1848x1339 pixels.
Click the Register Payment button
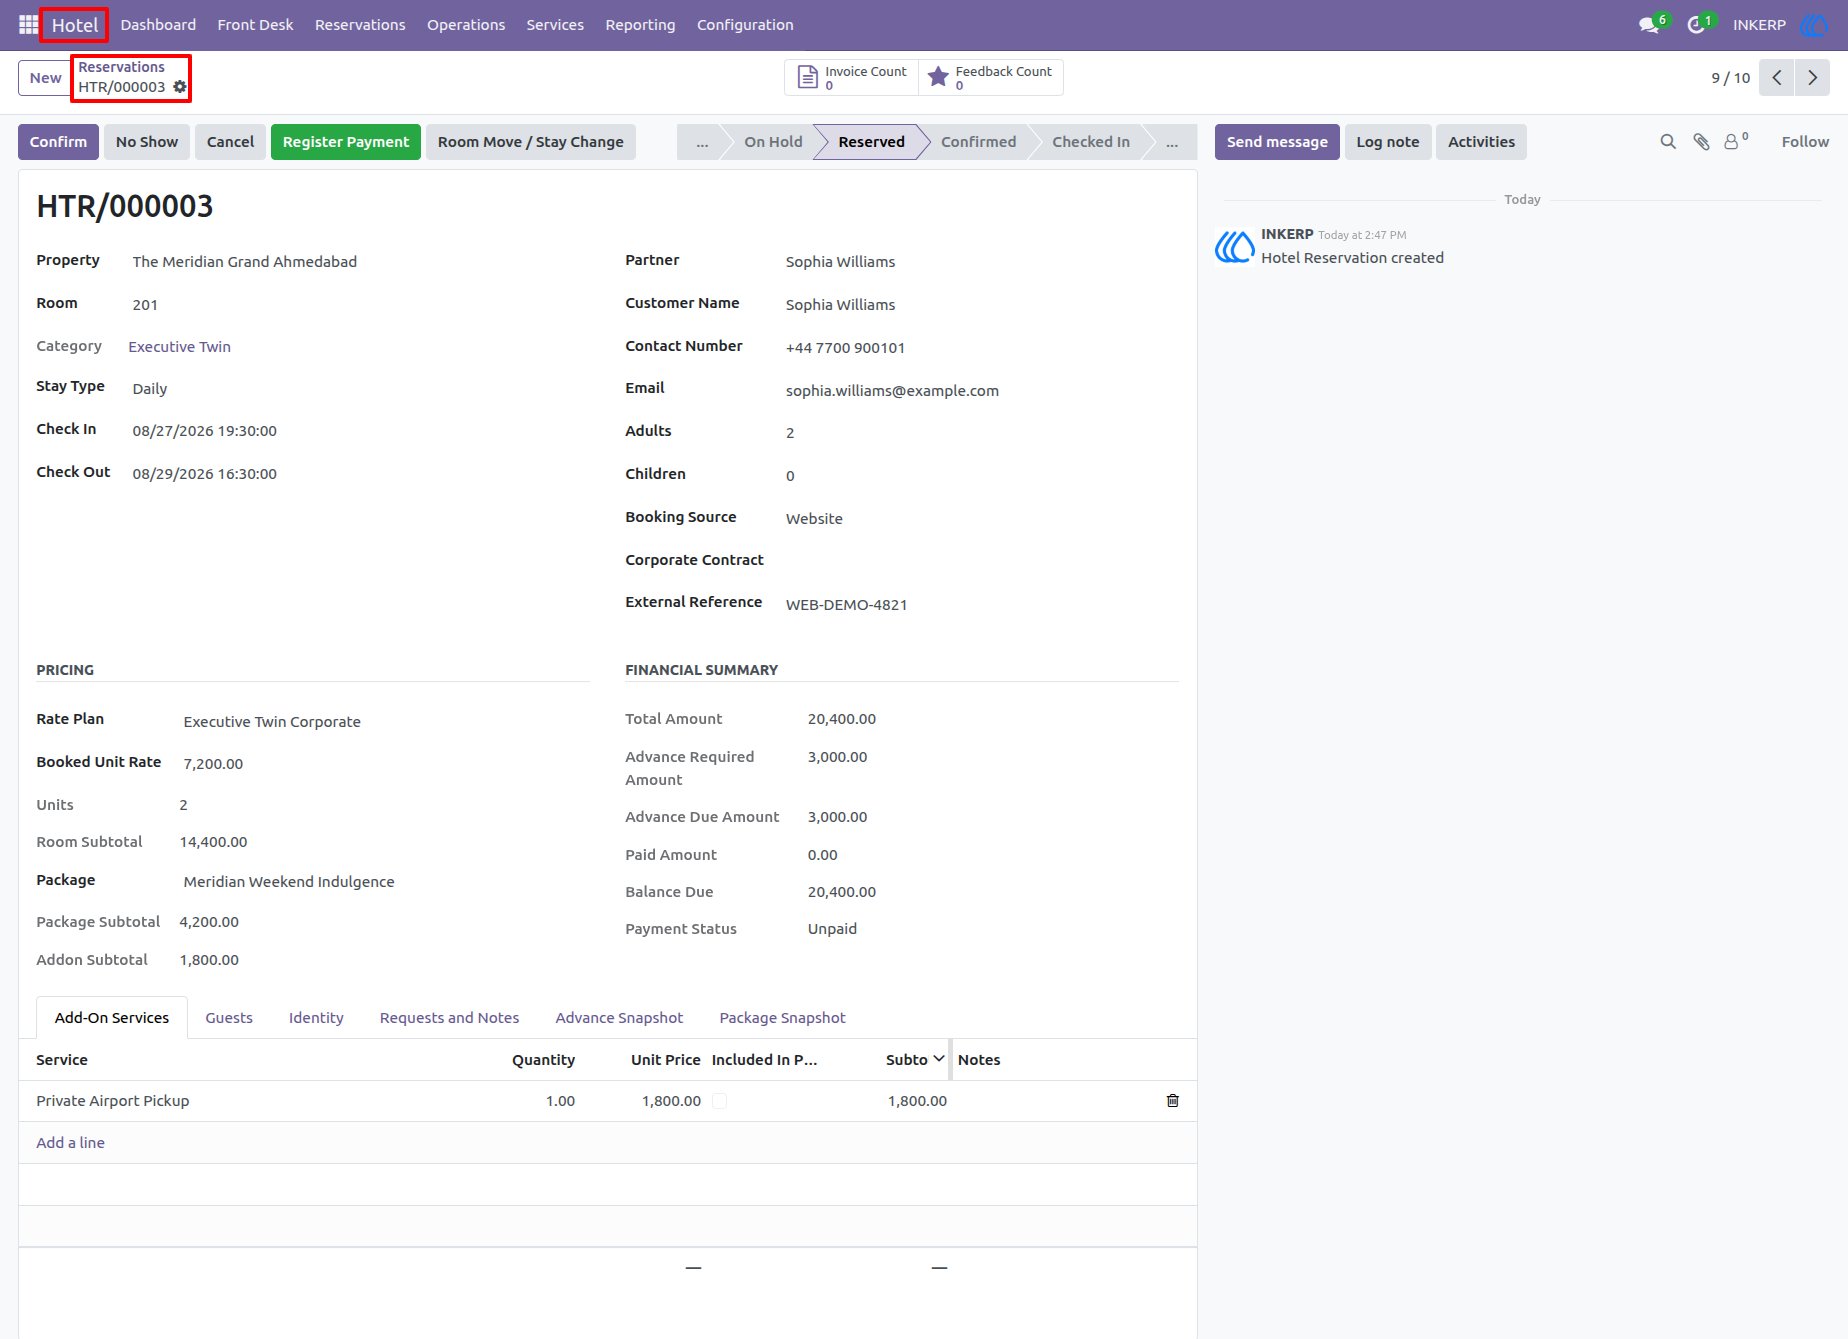point(346,142)
